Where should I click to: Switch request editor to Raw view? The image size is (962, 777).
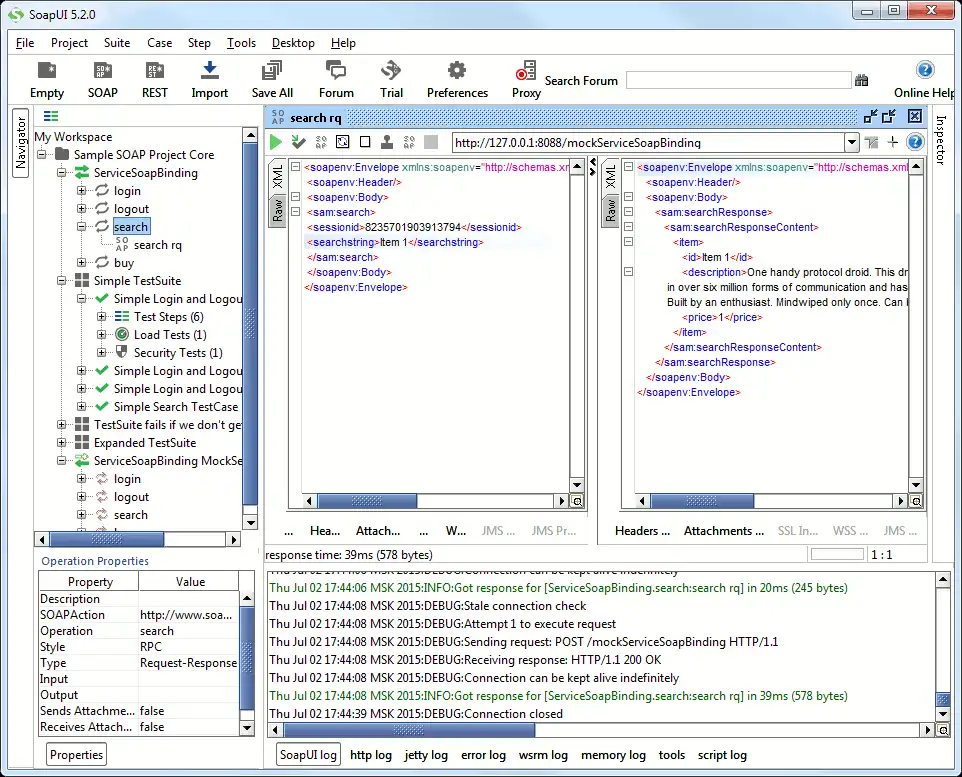pos(278,209)
